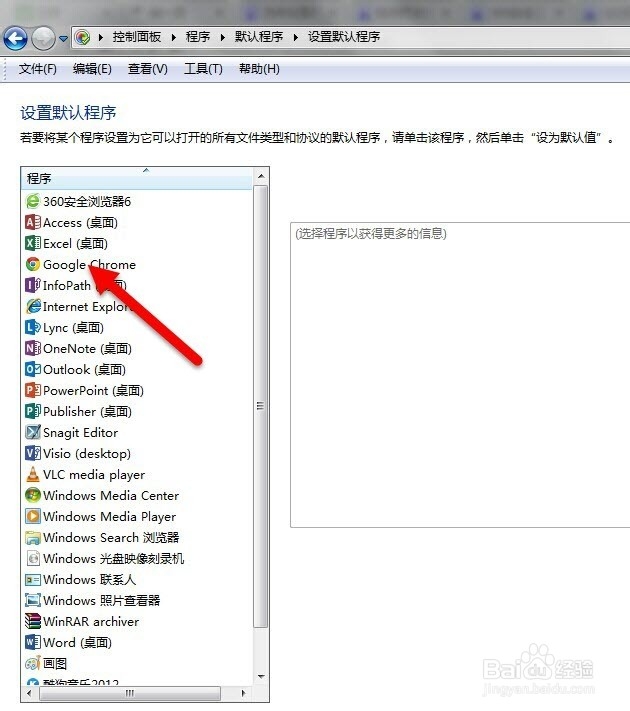Click 设置默认程序 breadcrumb item
Image resolution: width=630 pixels, height=711 pixels.
(344, 37)
